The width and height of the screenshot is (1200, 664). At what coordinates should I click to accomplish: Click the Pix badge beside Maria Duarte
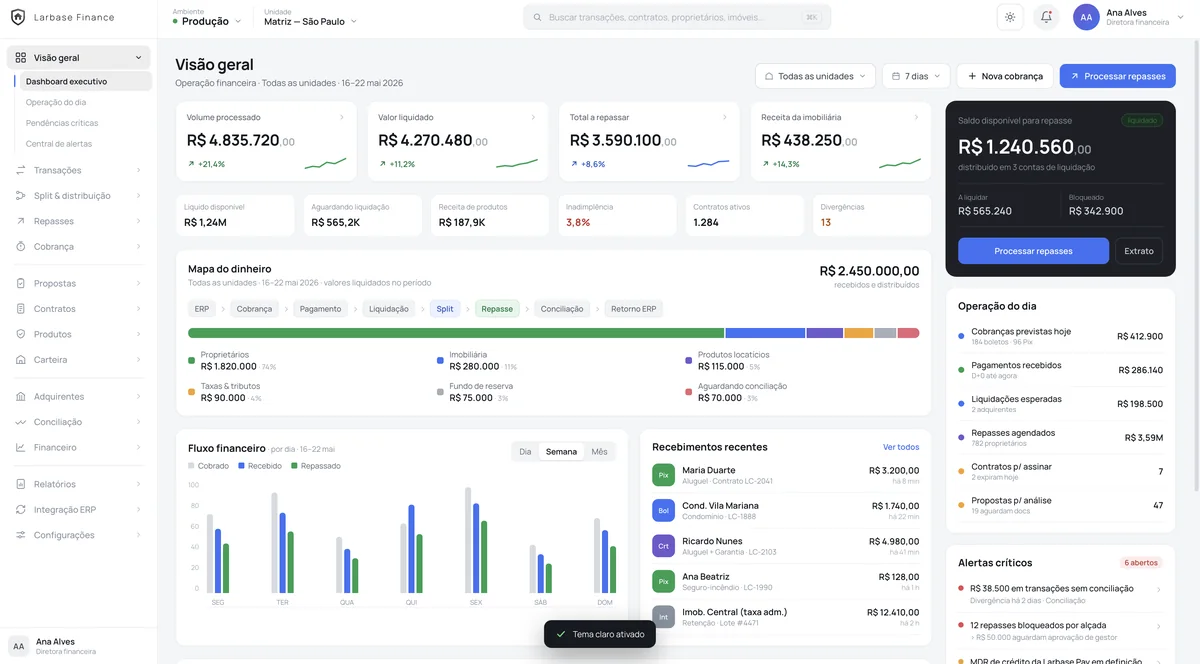pos(663,475)
